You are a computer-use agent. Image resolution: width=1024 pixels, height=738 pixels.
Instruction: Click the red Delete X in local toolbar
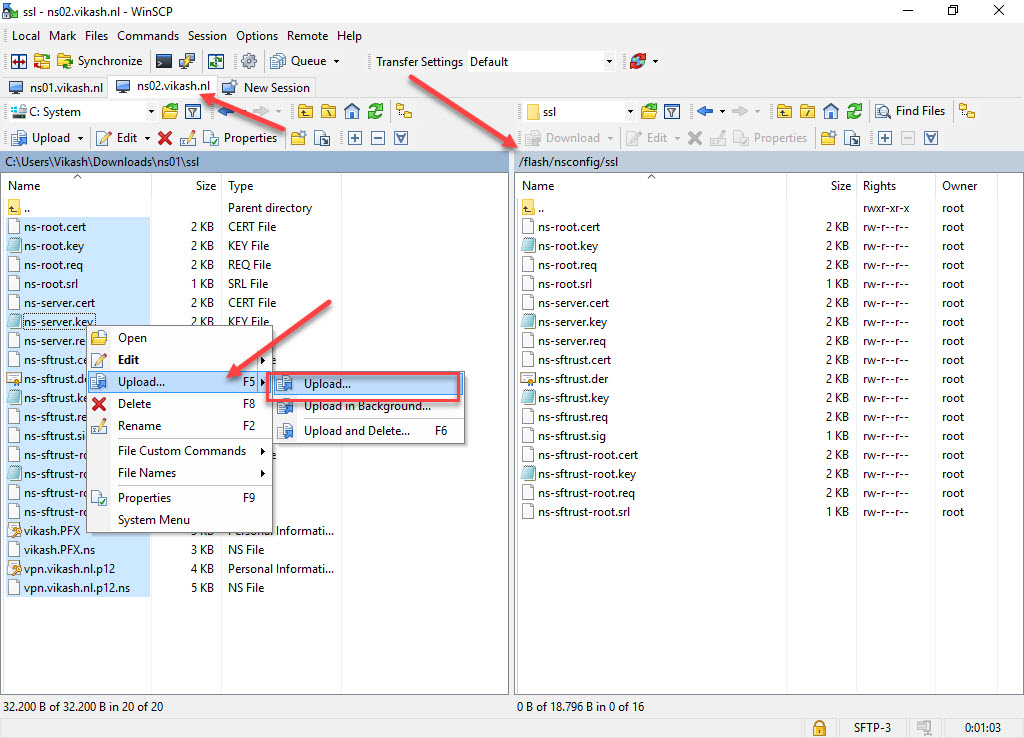[x=165, y=138]
